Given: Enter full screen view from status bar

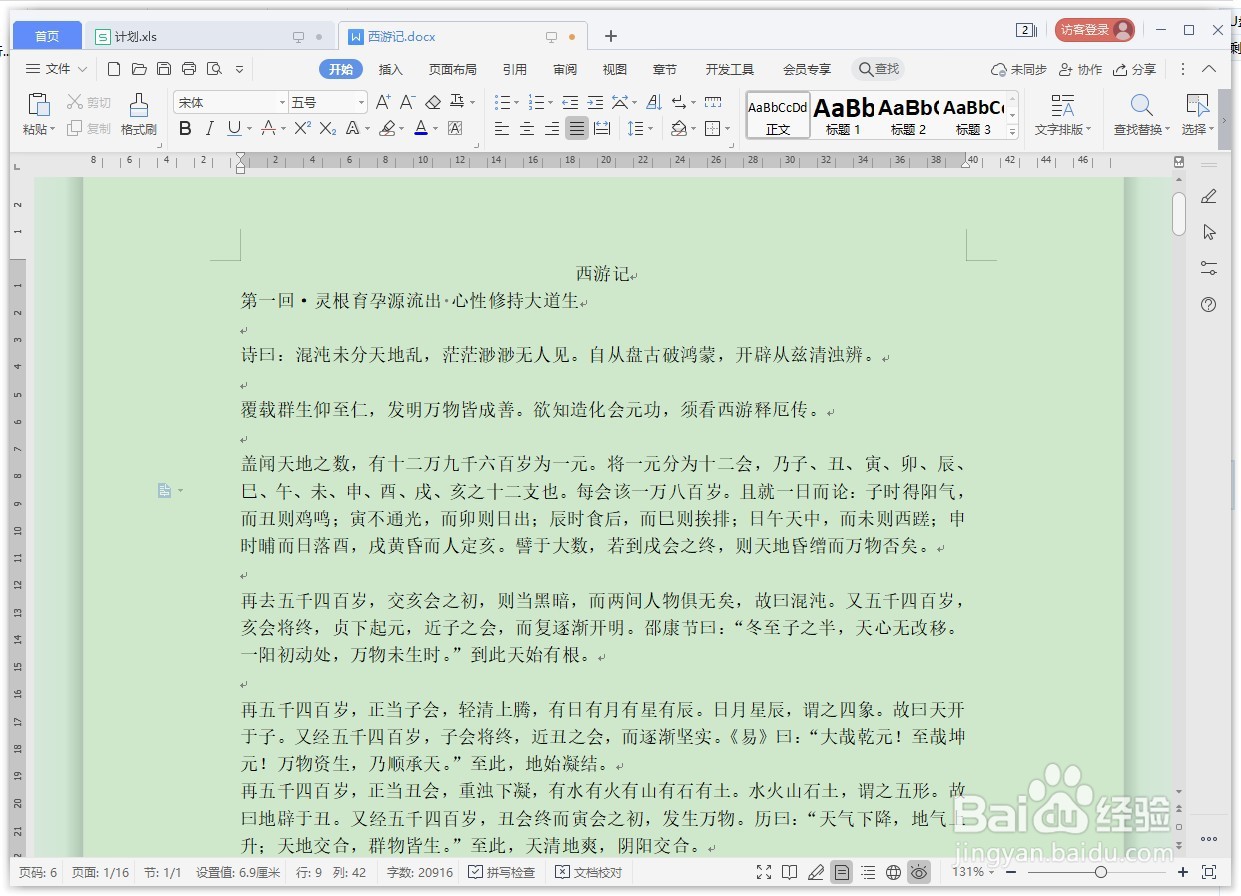Looking at the screenshot, I should click(x=764, y=872).
